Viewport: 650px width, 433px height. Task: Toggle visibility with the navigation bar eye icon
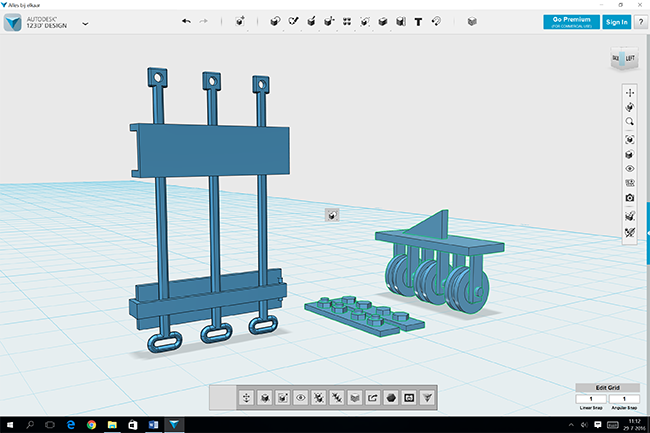coord(629,169)
